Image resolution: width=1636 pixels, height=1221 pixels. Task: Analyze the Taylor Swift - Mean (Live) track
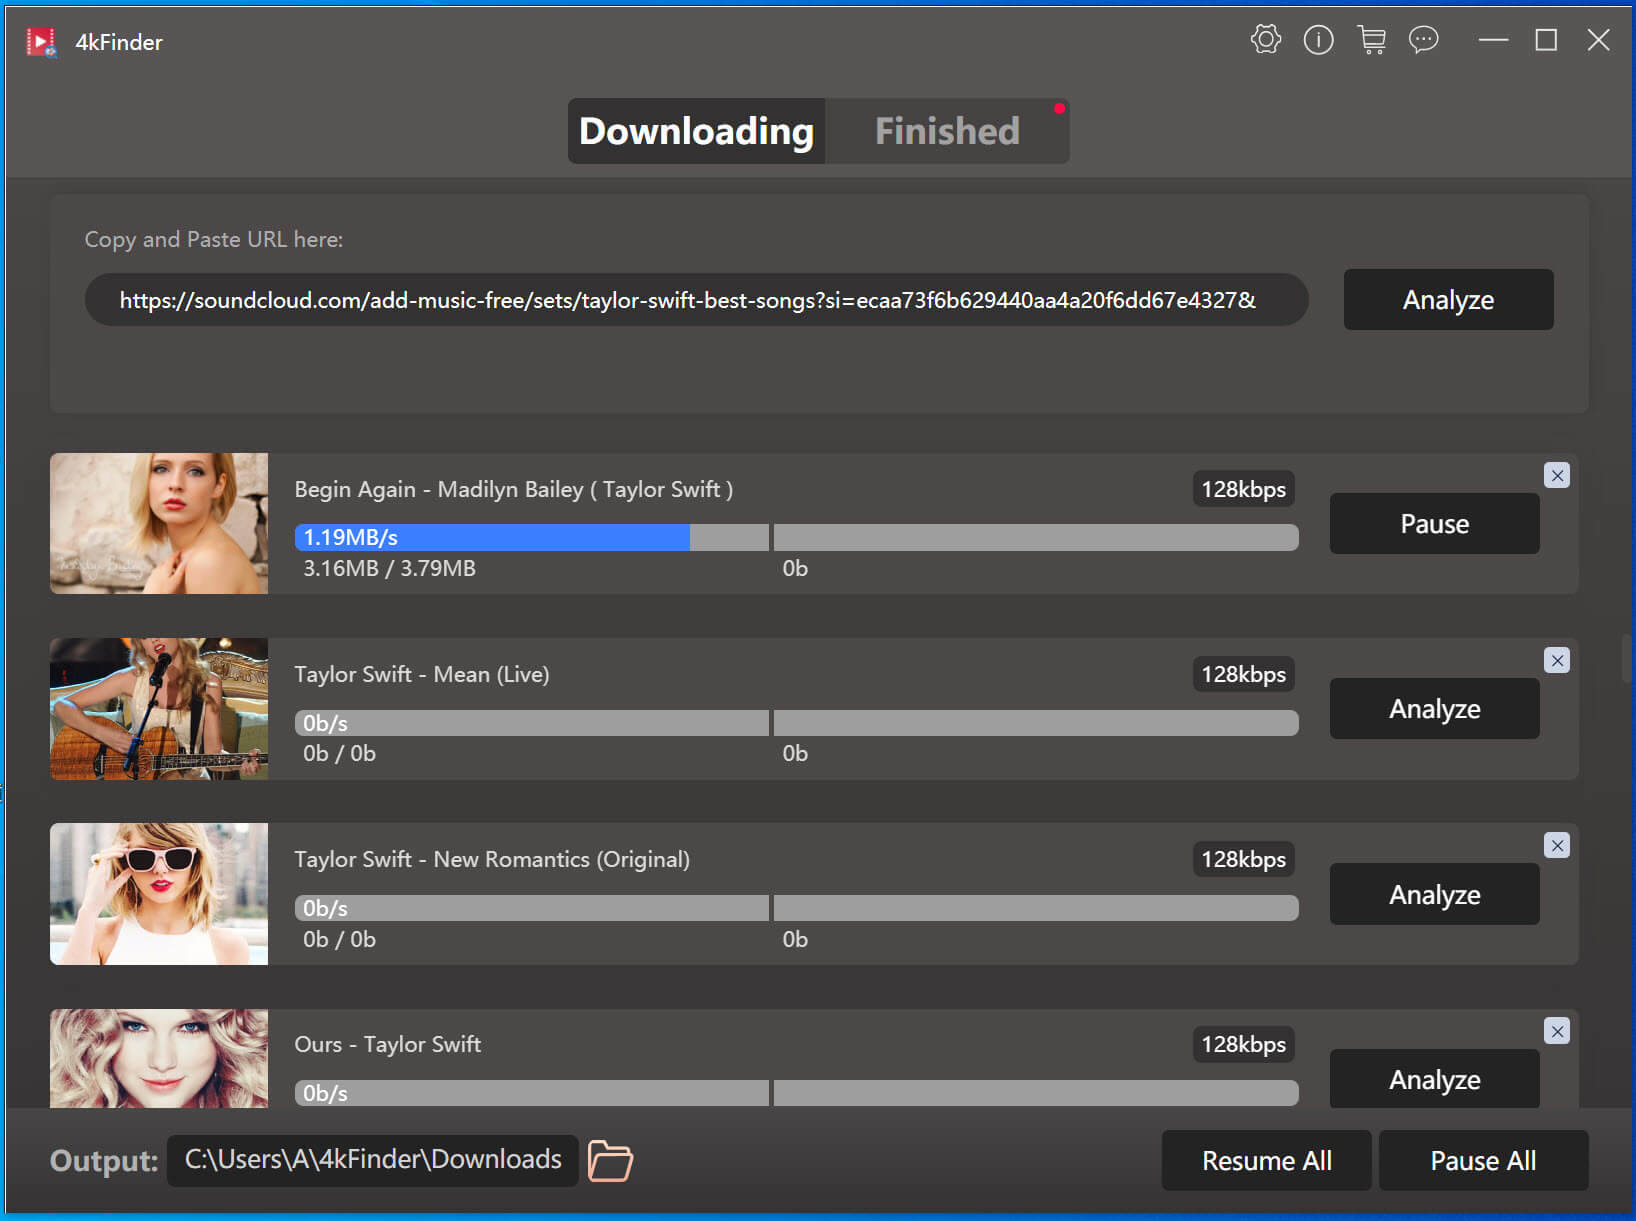pyautogui.click(x=1433, y=709)
